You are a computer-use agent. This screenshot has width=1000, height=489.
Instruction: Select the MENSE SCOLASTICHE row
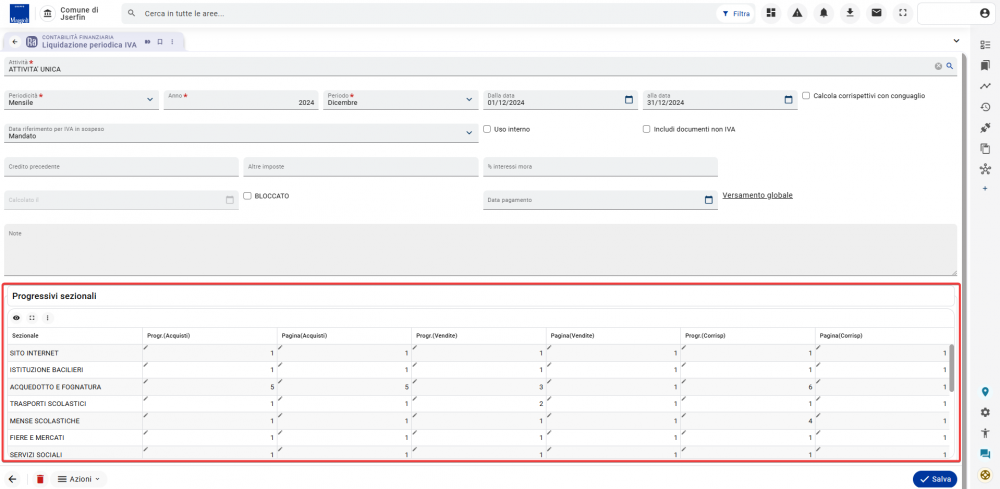(477, 421)
